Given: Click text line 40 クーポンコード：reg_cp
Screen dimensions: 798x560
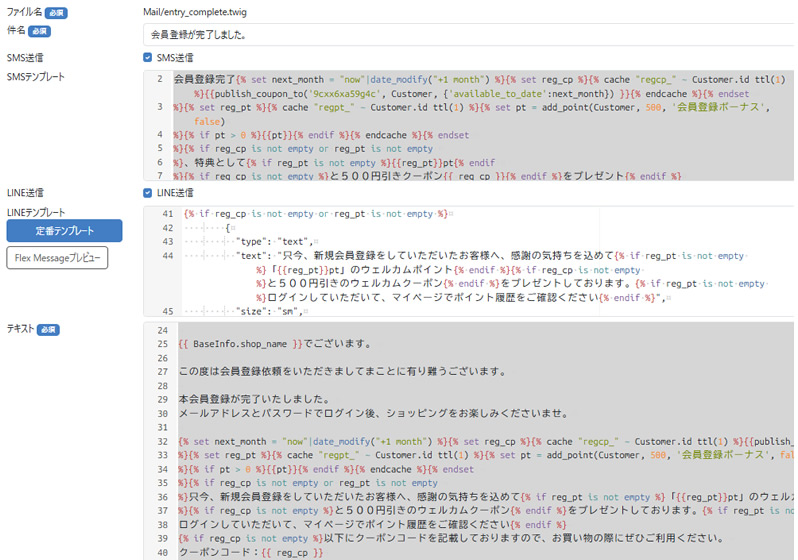Looking at the screenshot, I should tap(251, 552).
